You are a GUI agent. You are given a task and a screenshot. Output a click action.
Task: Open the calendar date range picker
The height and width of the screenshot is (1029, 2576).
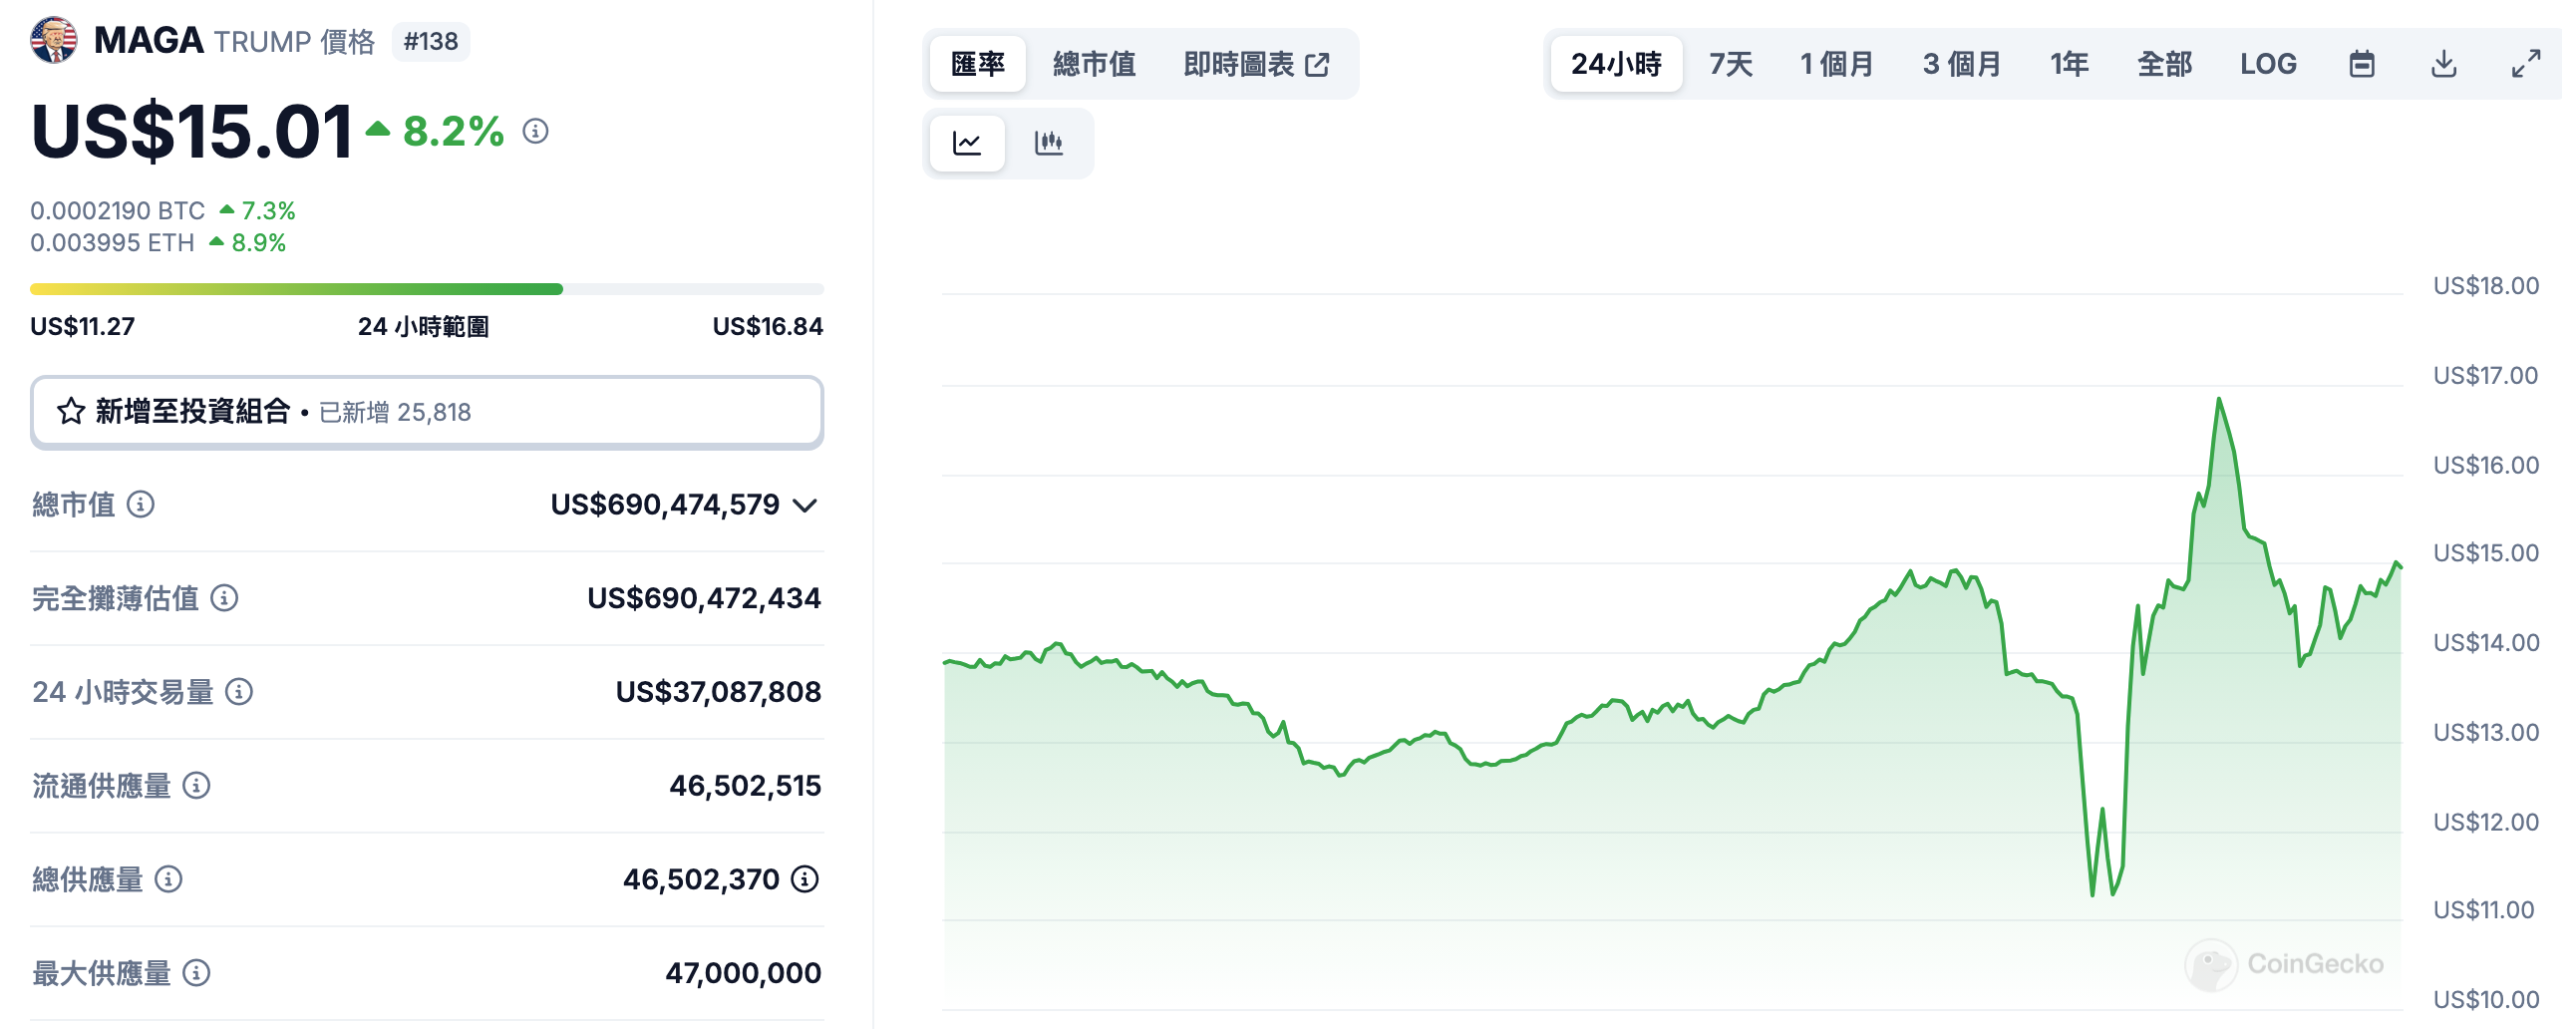click(2362, 64)
